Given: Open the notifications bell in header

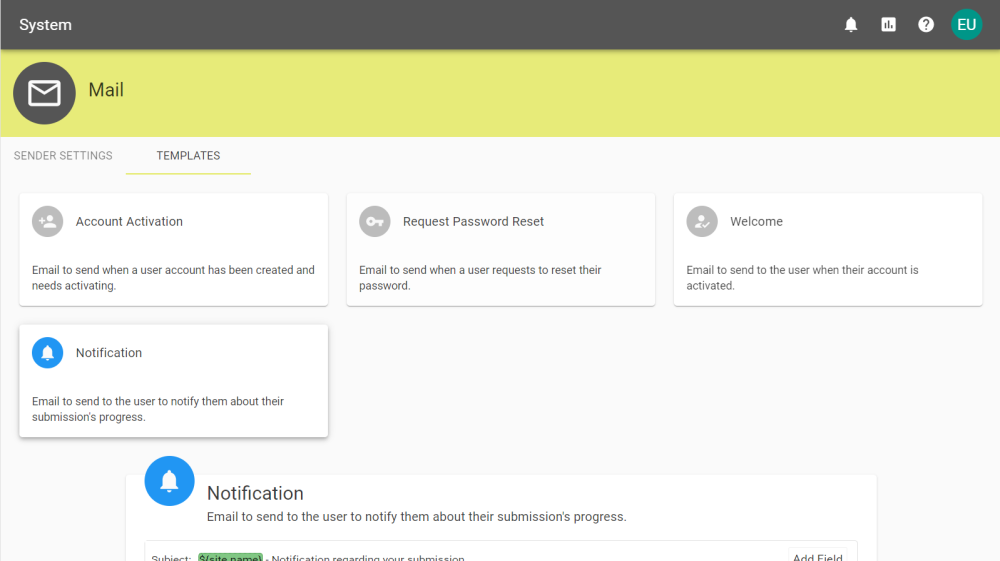Looking at the screenshot, I should click(851, 25).
